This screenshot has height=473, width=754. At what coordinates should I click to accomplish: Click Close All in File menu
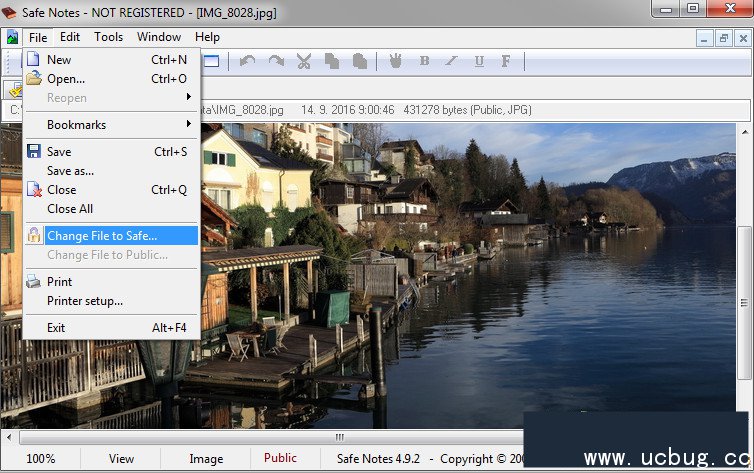[70, 209]
